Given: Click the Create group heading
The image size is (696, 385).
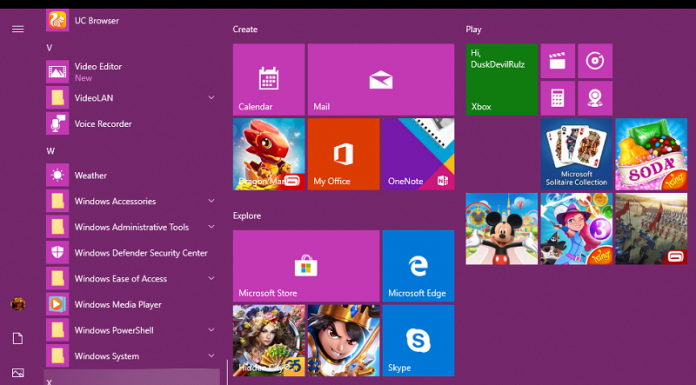Looking at the screenshot, I should pyautogui.click(x=245, y=29).
